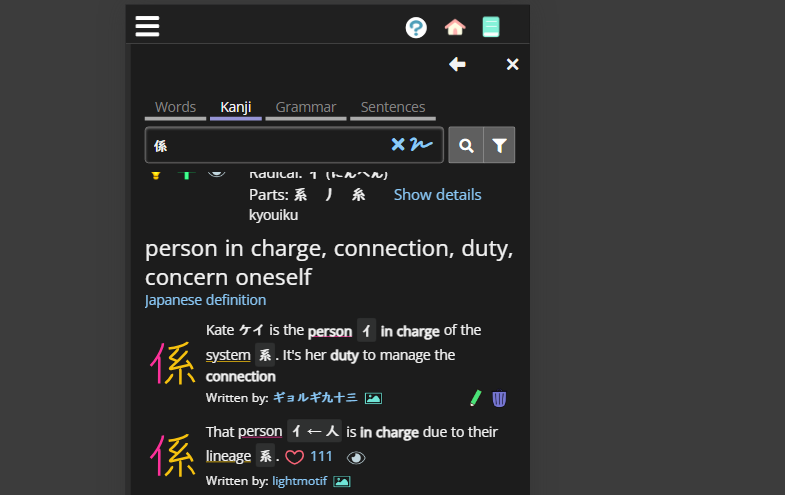785x495 pixels.
Task: Delete mnemonic with trash icon
Action: tap(499, 398)
